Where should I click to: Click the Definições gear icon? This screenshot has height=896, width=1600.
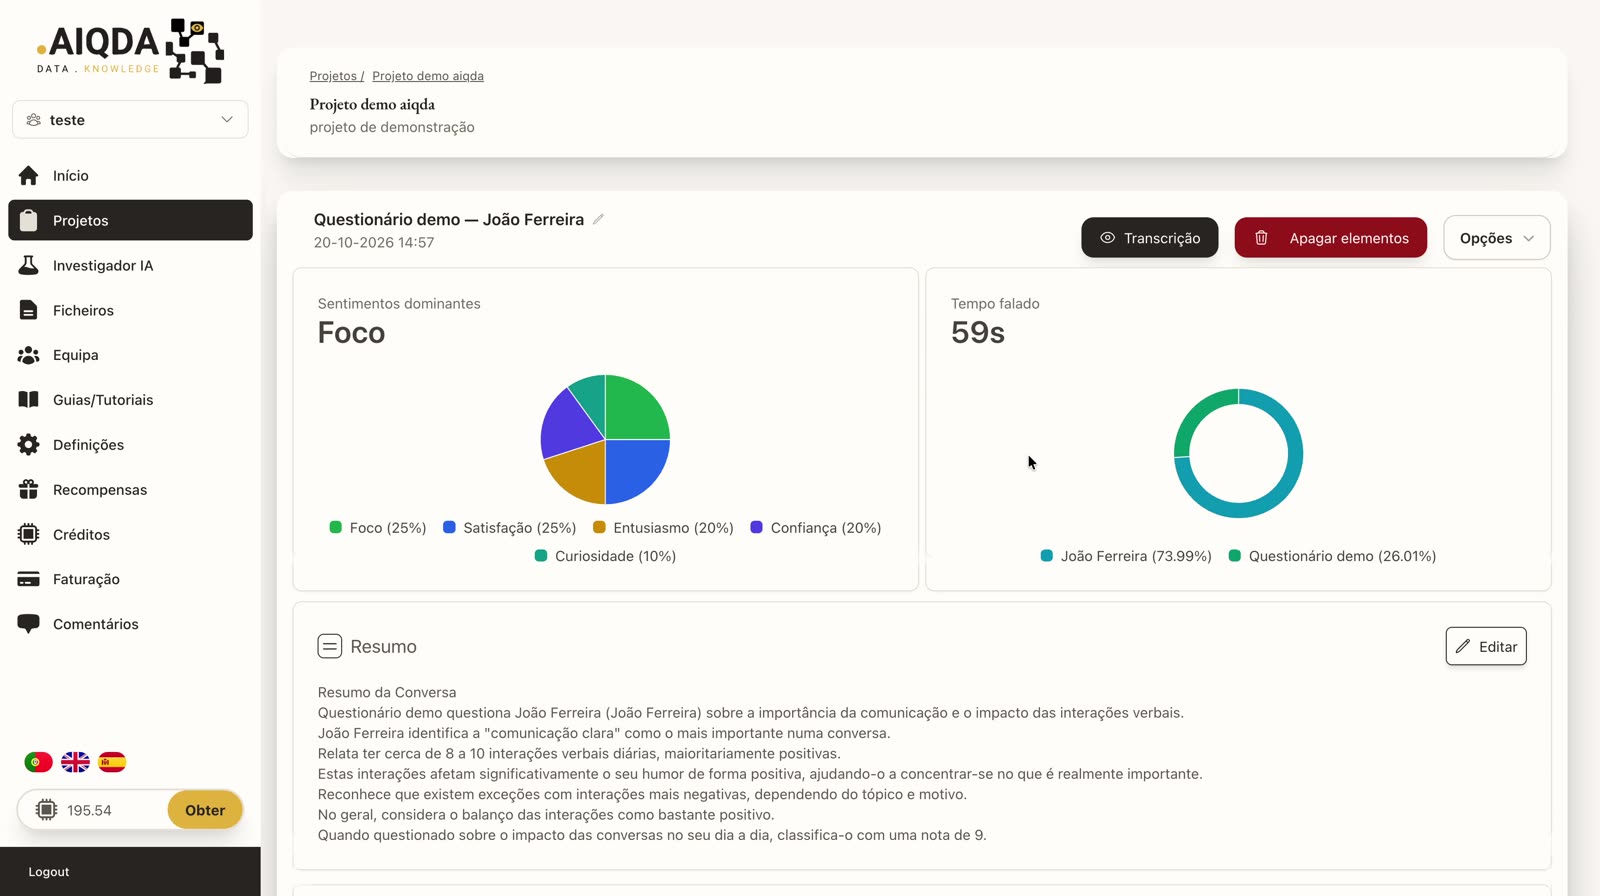29,445
